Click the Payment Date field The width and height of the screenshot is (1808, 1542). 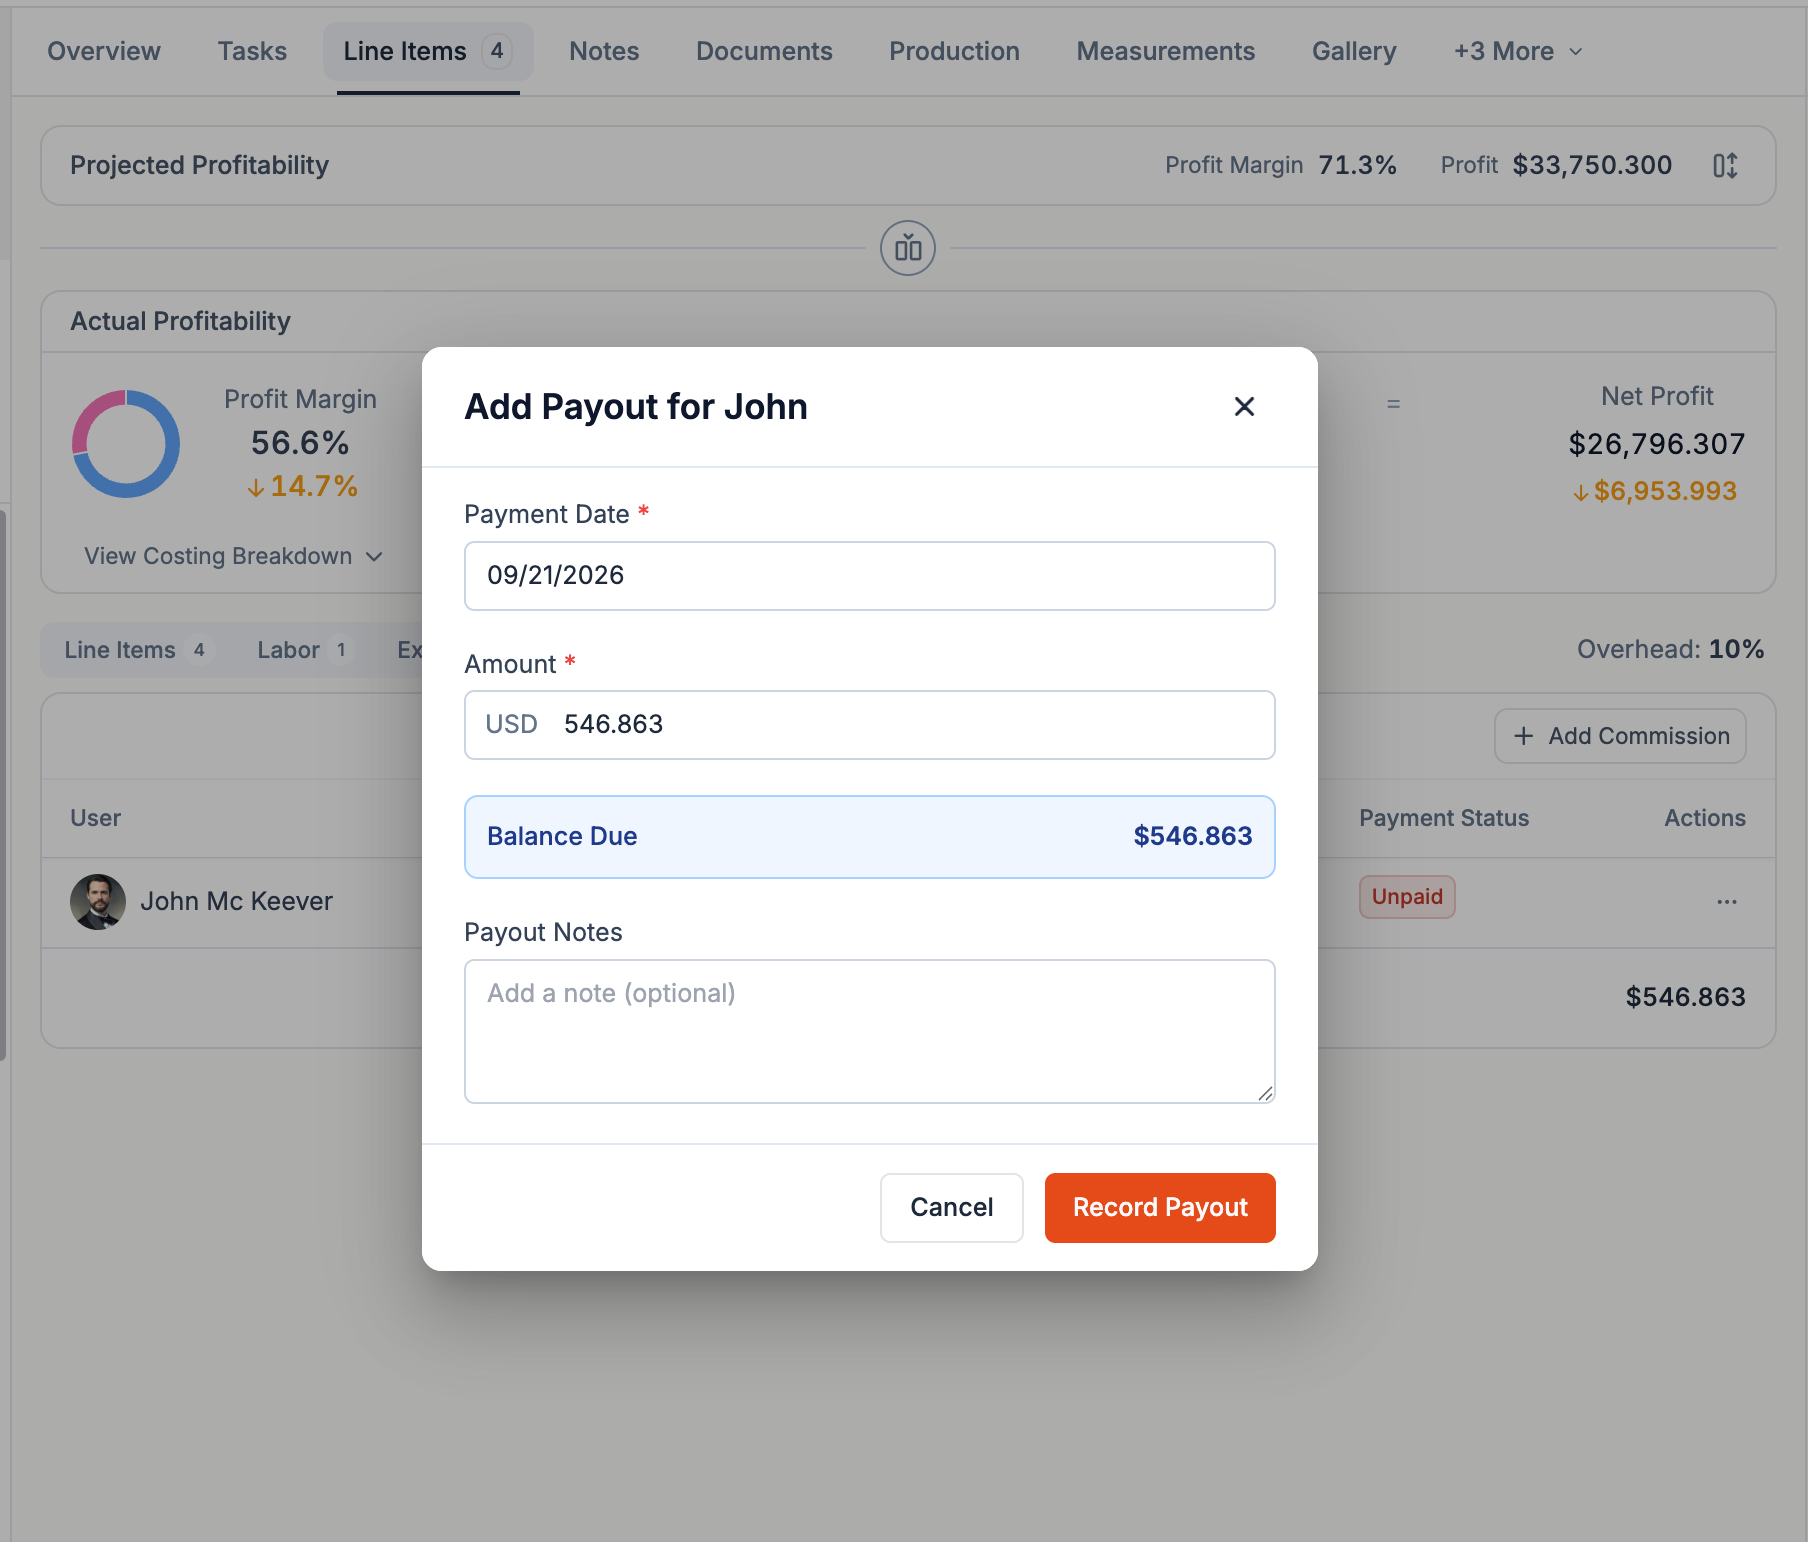pyautogui.click(x=870, y=576)
